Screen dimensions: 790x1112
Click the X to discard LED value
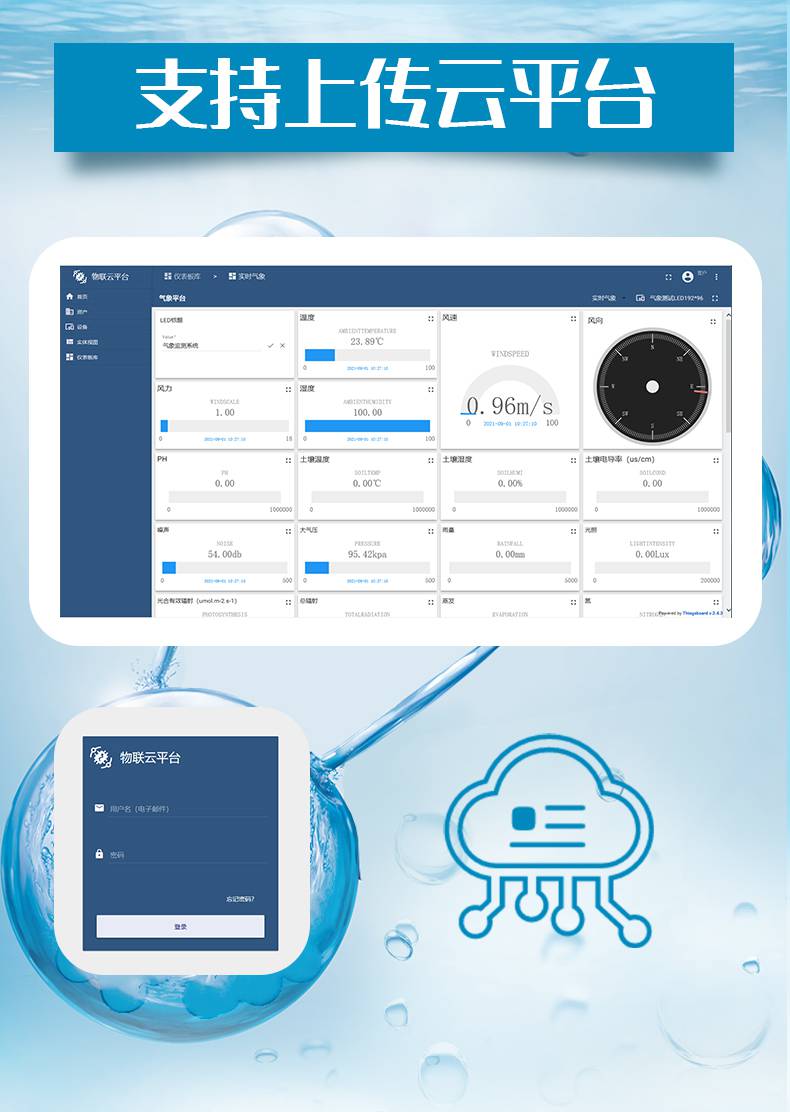click(283, 345)
